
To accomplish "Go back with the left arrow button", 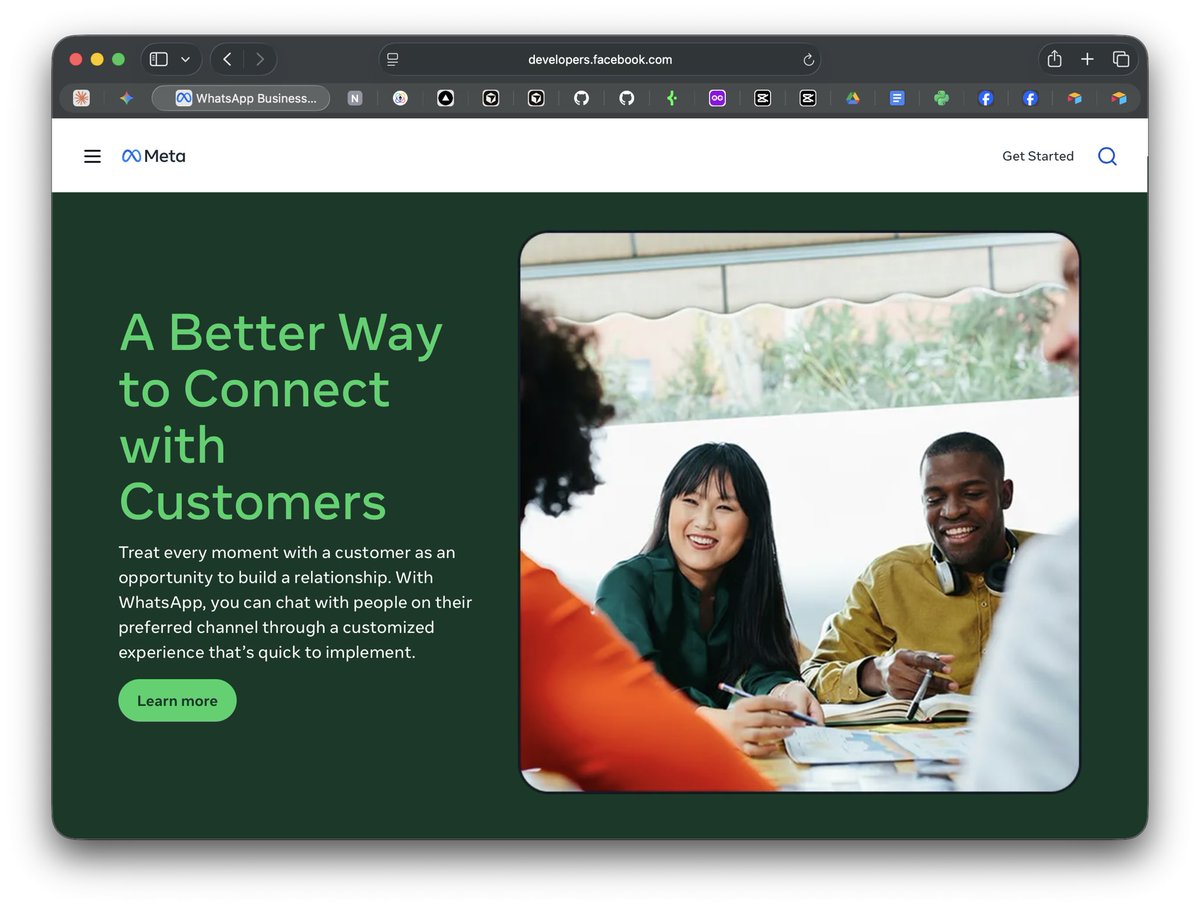I will (227, 59).
